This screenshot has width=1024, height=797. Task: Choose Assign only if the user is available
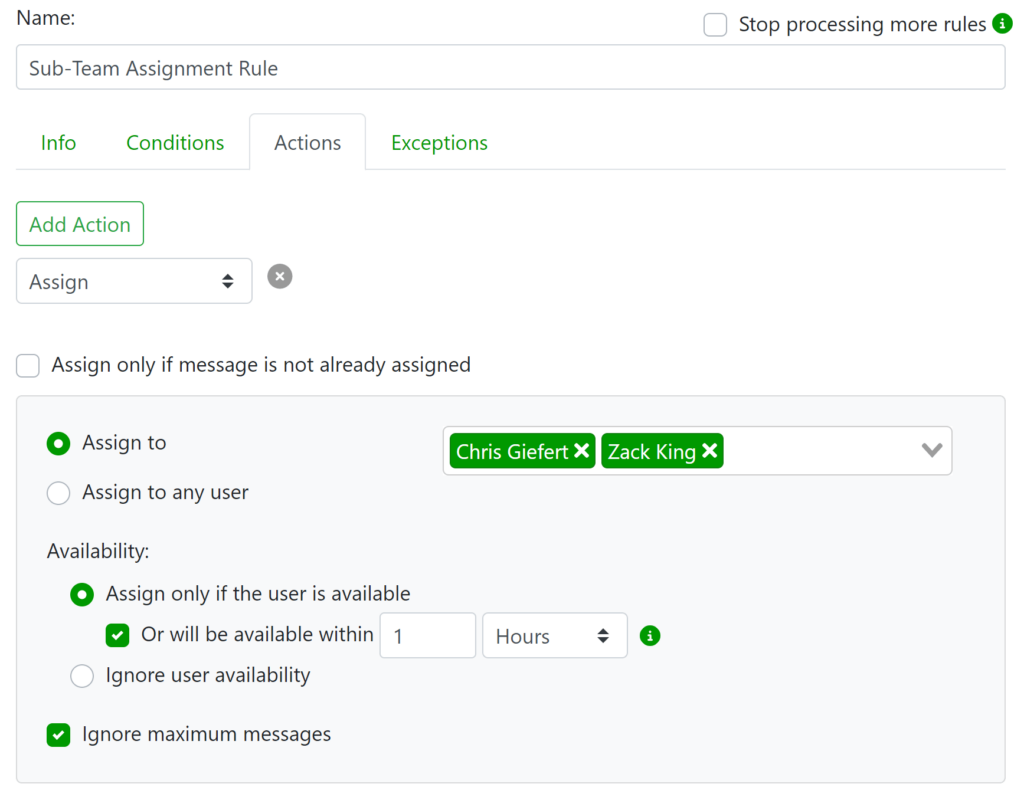coord(82,594)
